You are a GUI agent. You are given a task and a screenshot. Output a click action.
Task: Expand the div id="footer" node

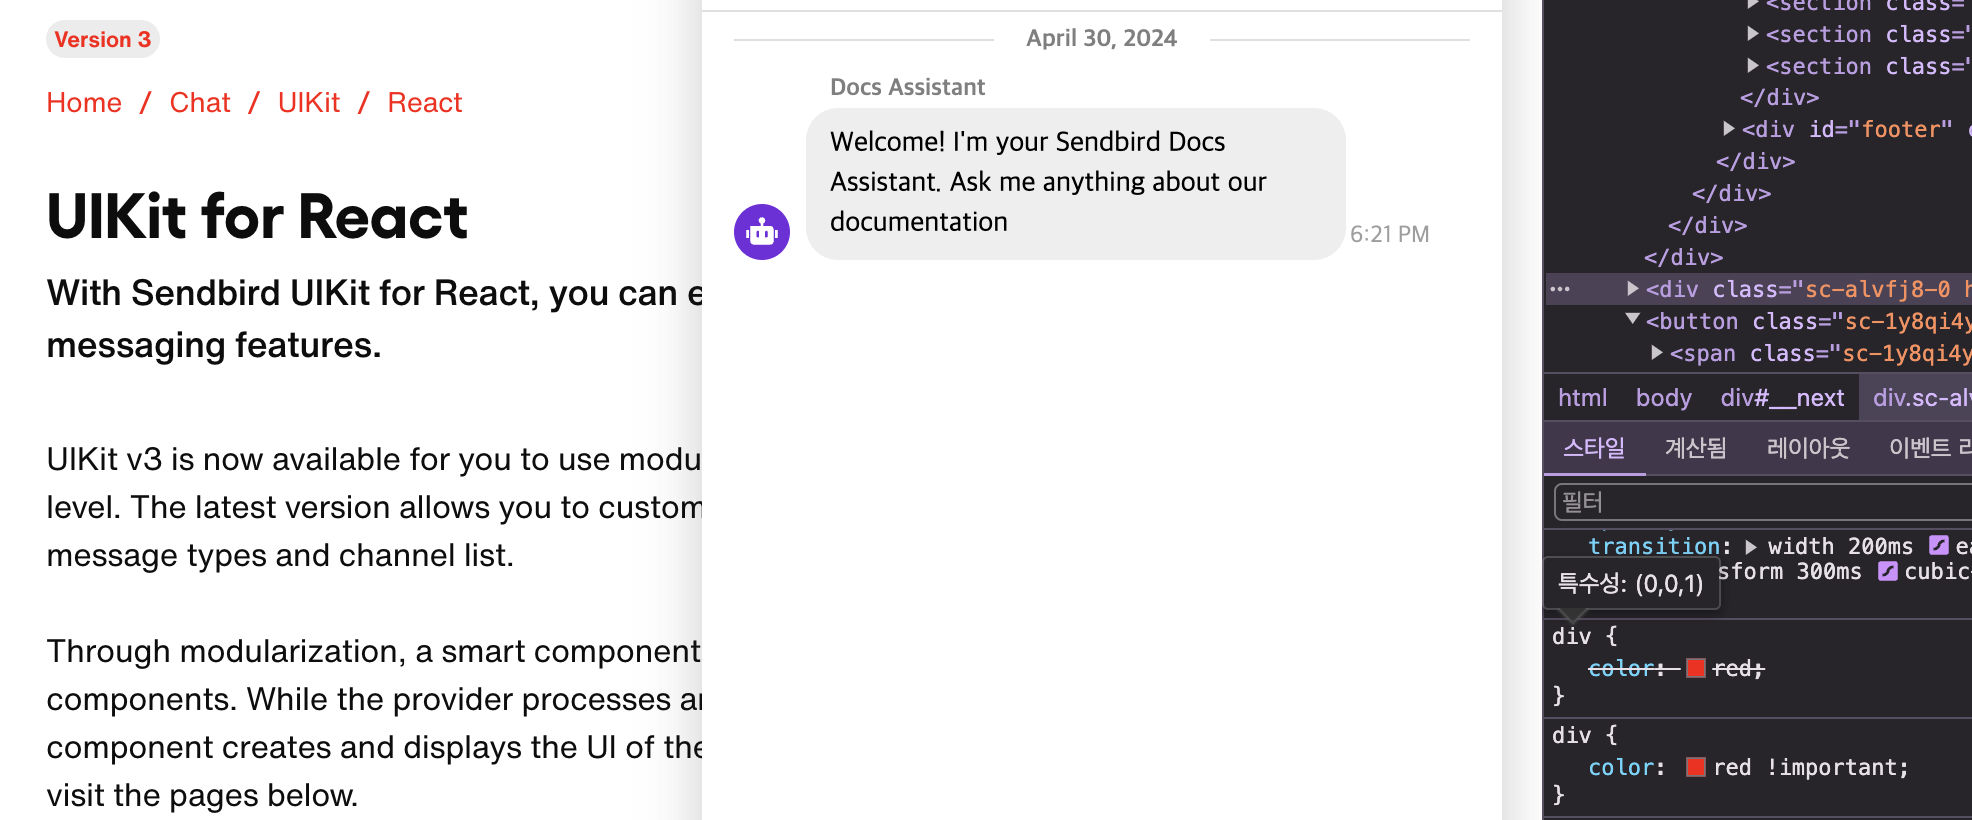pyautogui.click(x=1729, y=129)
